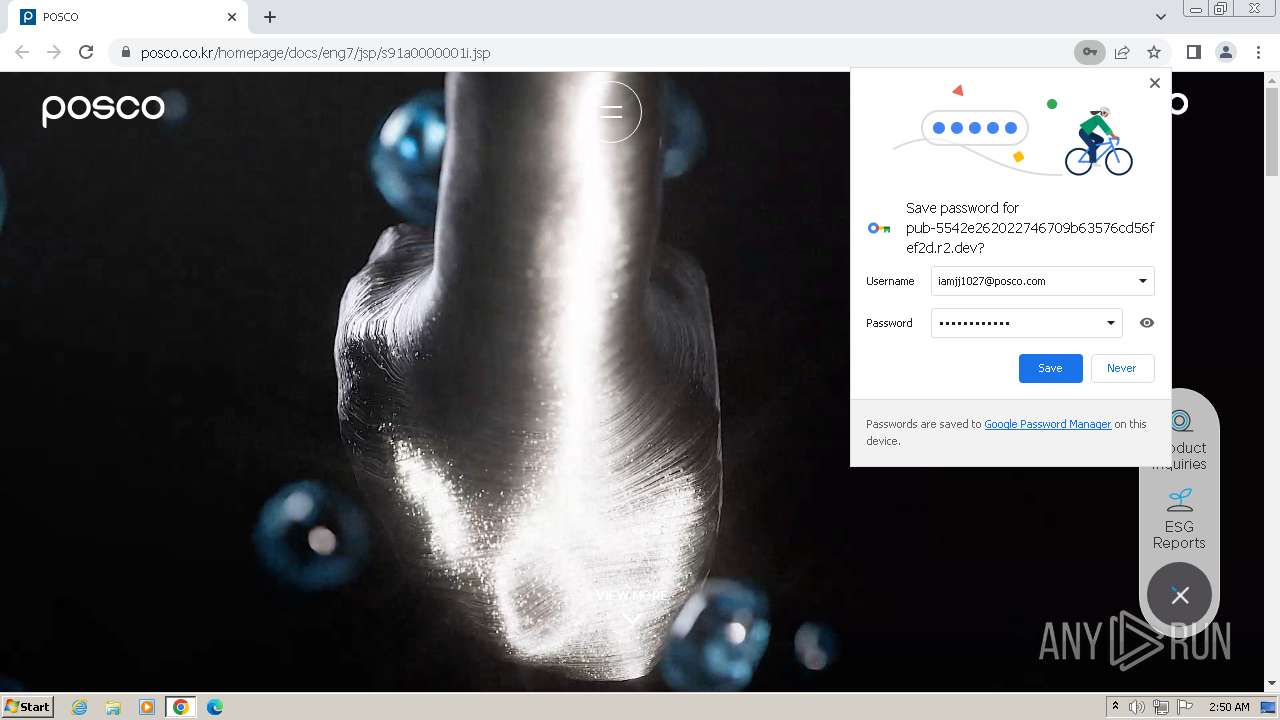This screenshot has height=720, width=1280.
Task: Expand the Username dropdown arrow
Action: tap(1142, 281)
